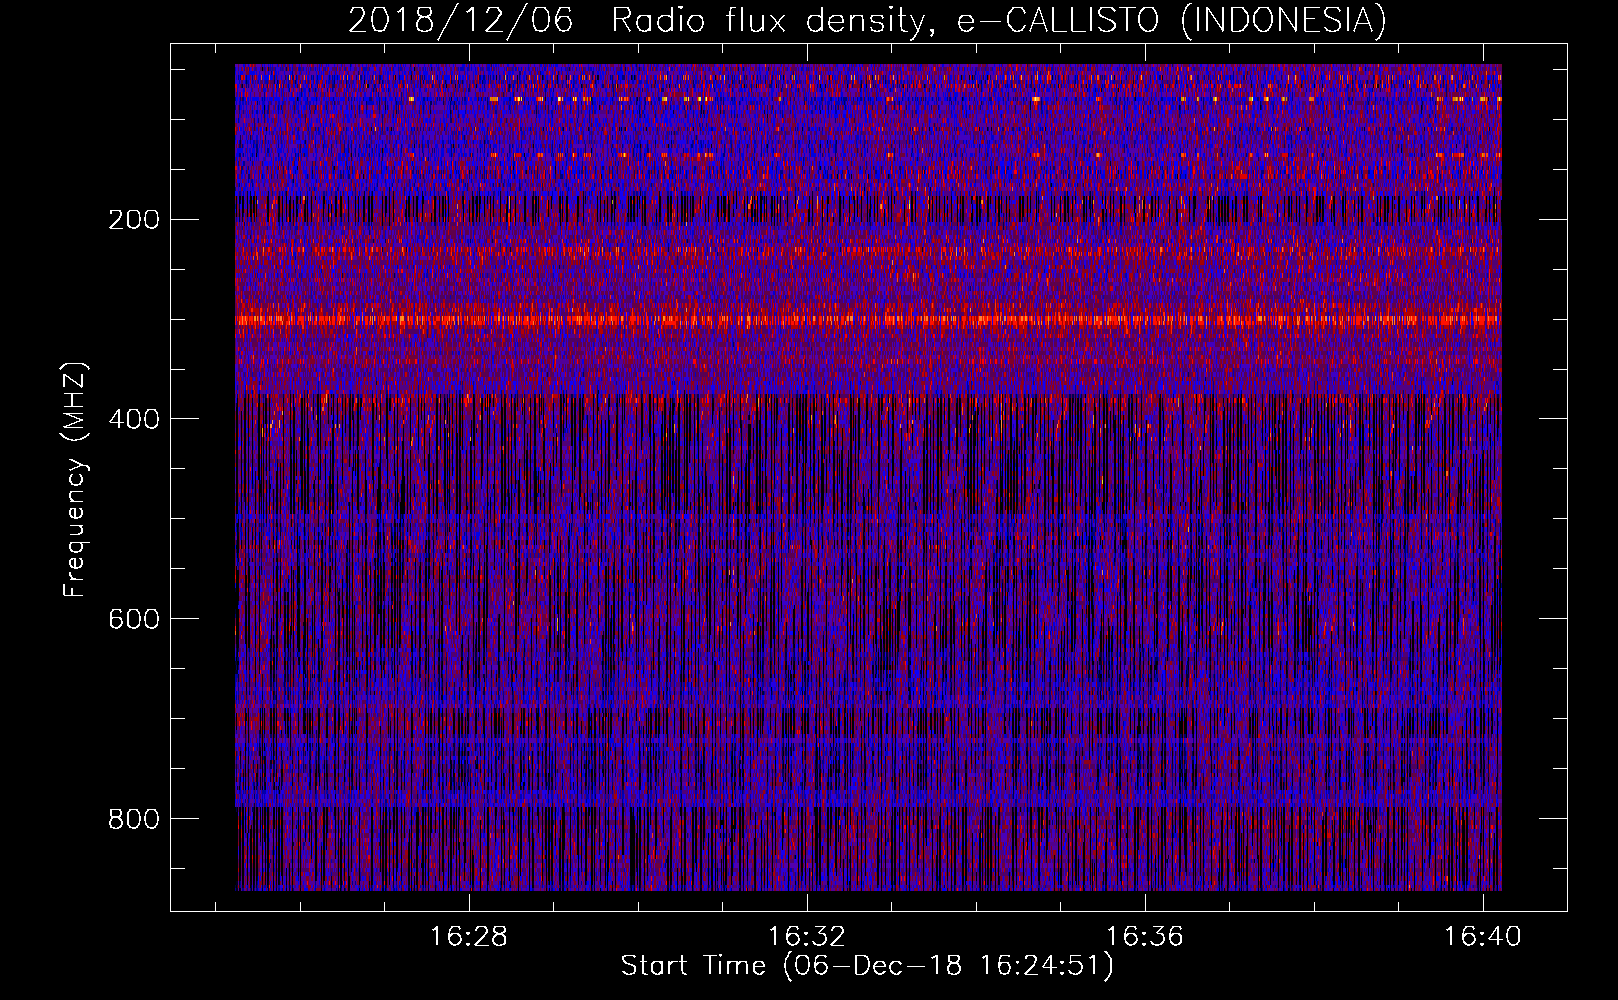Select the 'Start Time (06-Dec-18 16:24:51)' label

click(x=867, y=966)
